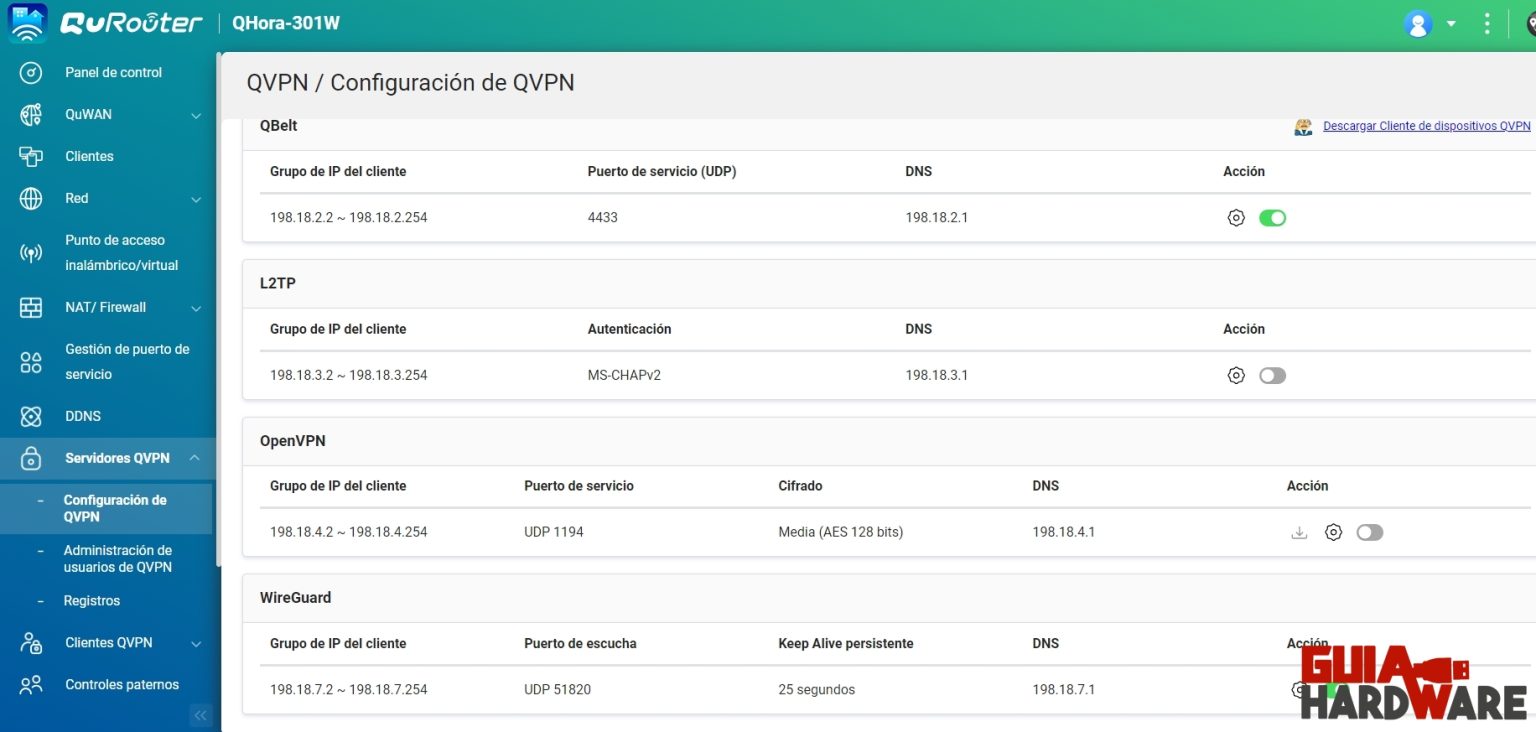Enable the OpenVPN server
The image size is (1536, 732).
click(x=1369, y=532)
